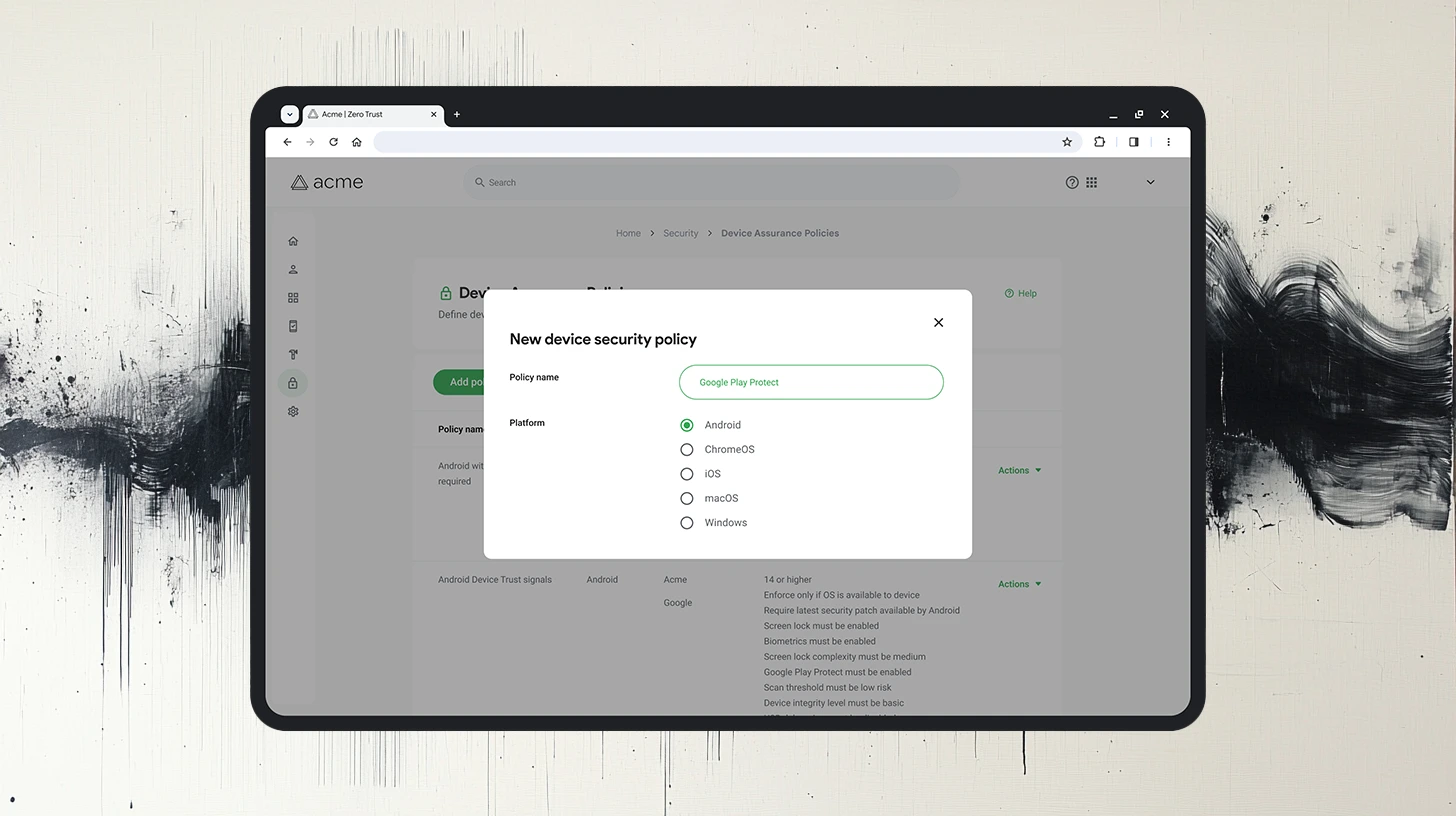Select the Users icon in the sidebar
This screenshot has height=816, width=1456.
click(292, 269)
